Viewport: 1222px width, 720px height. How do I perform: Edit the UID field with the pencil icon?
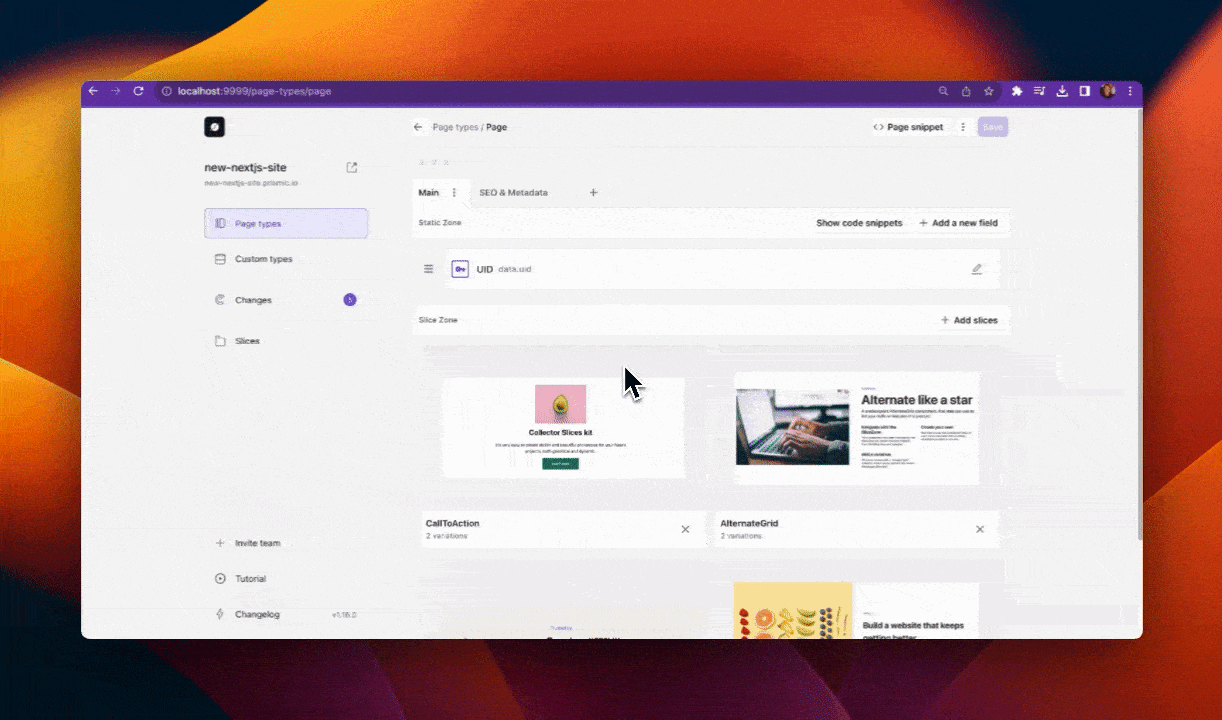coord(977,269)
